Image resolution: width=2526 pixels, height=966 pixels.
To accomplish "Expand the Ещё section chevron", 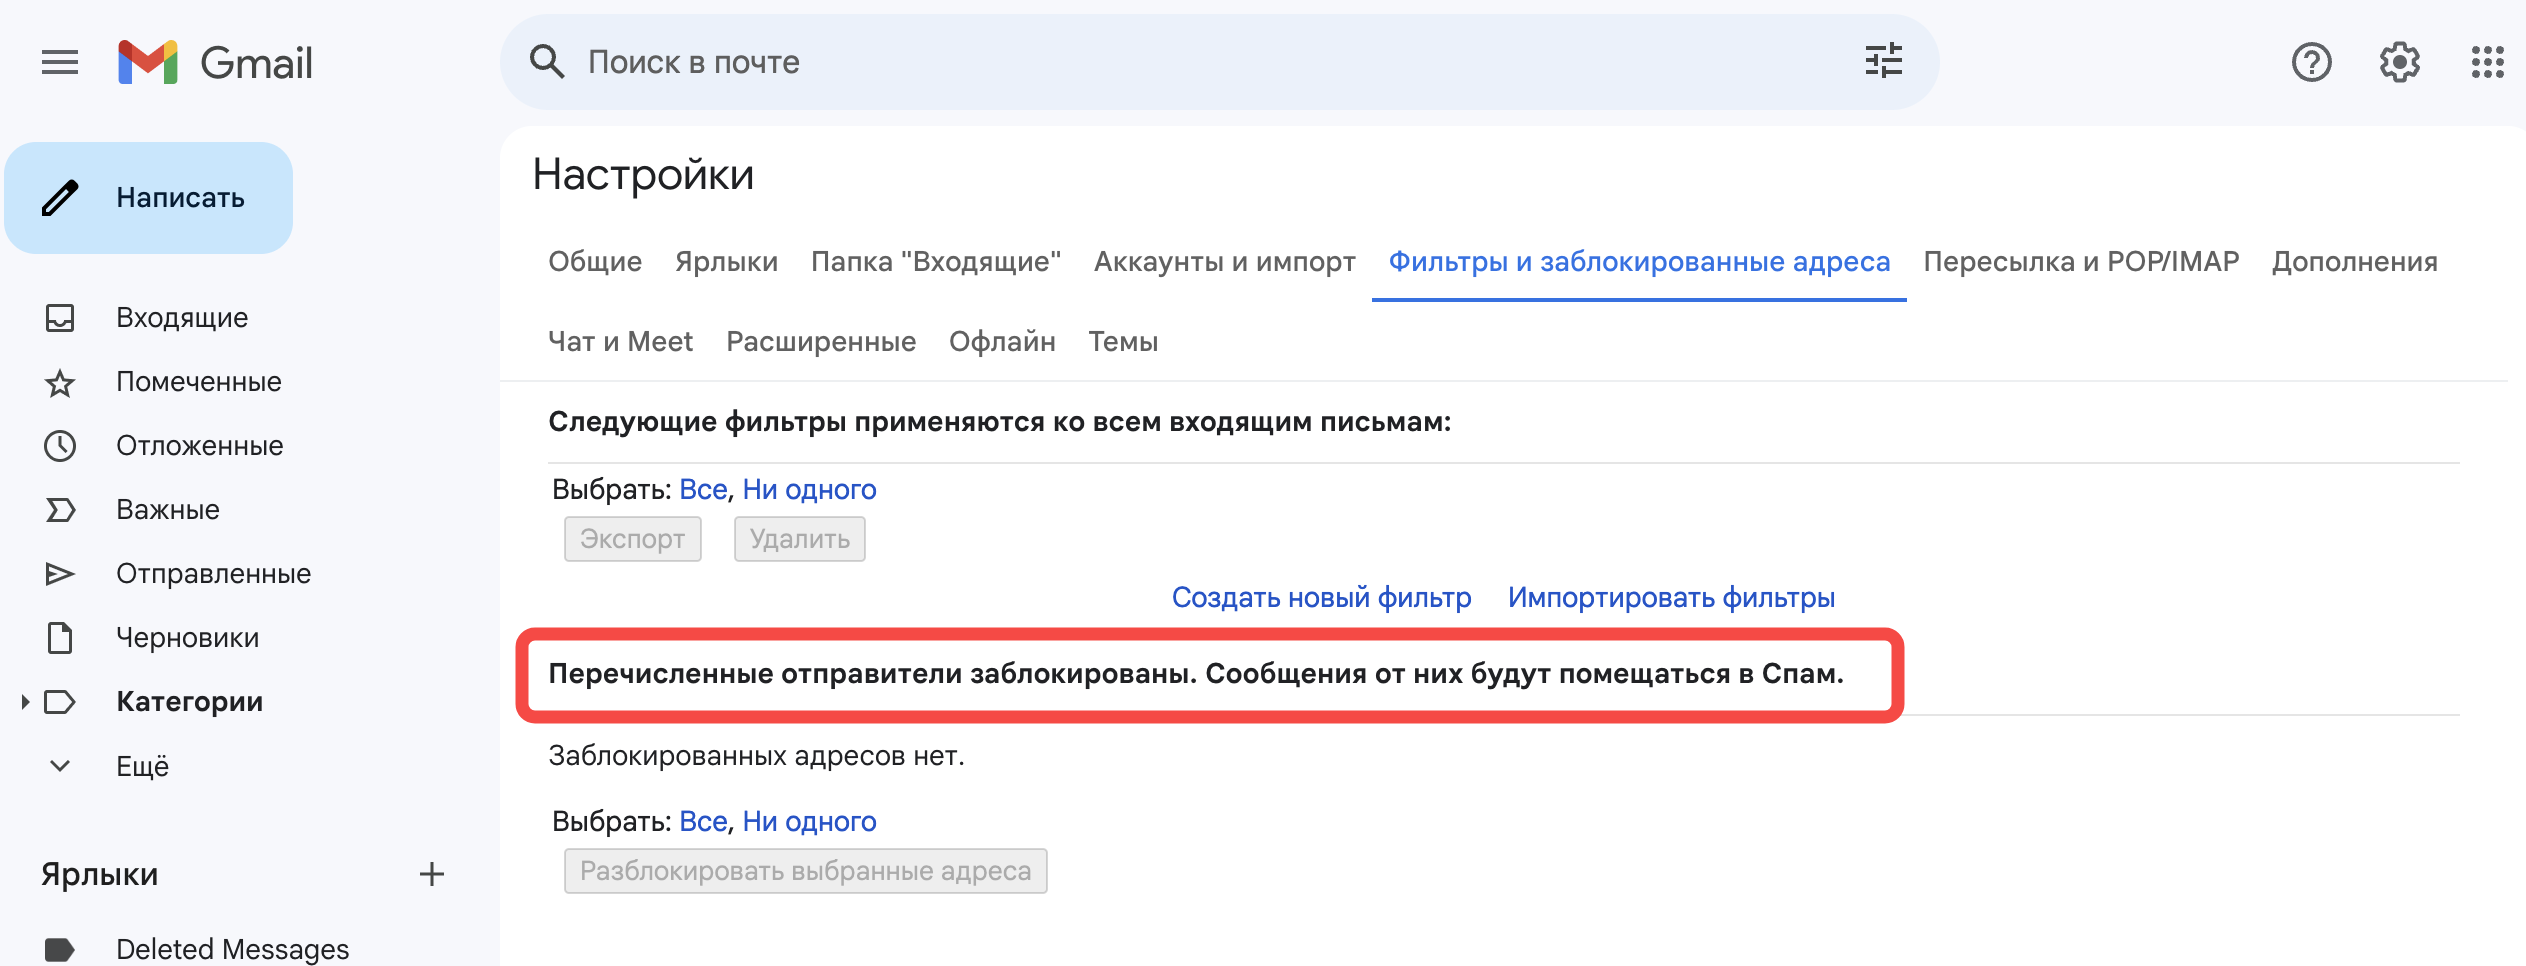I will click(60, 766).
